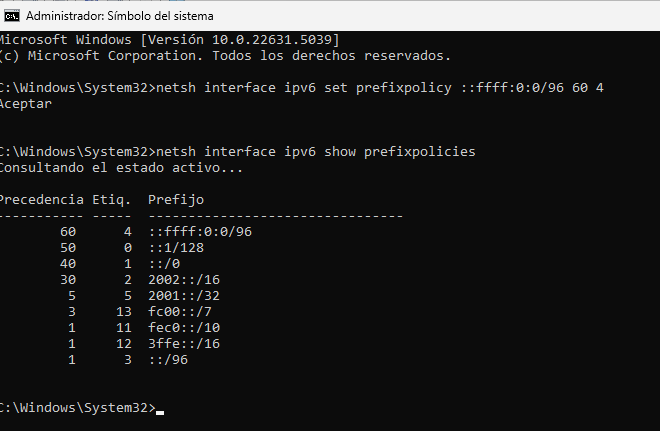Click the ::/96 prefix entry
Screen dimensions: 660x431
coord(168,359)
